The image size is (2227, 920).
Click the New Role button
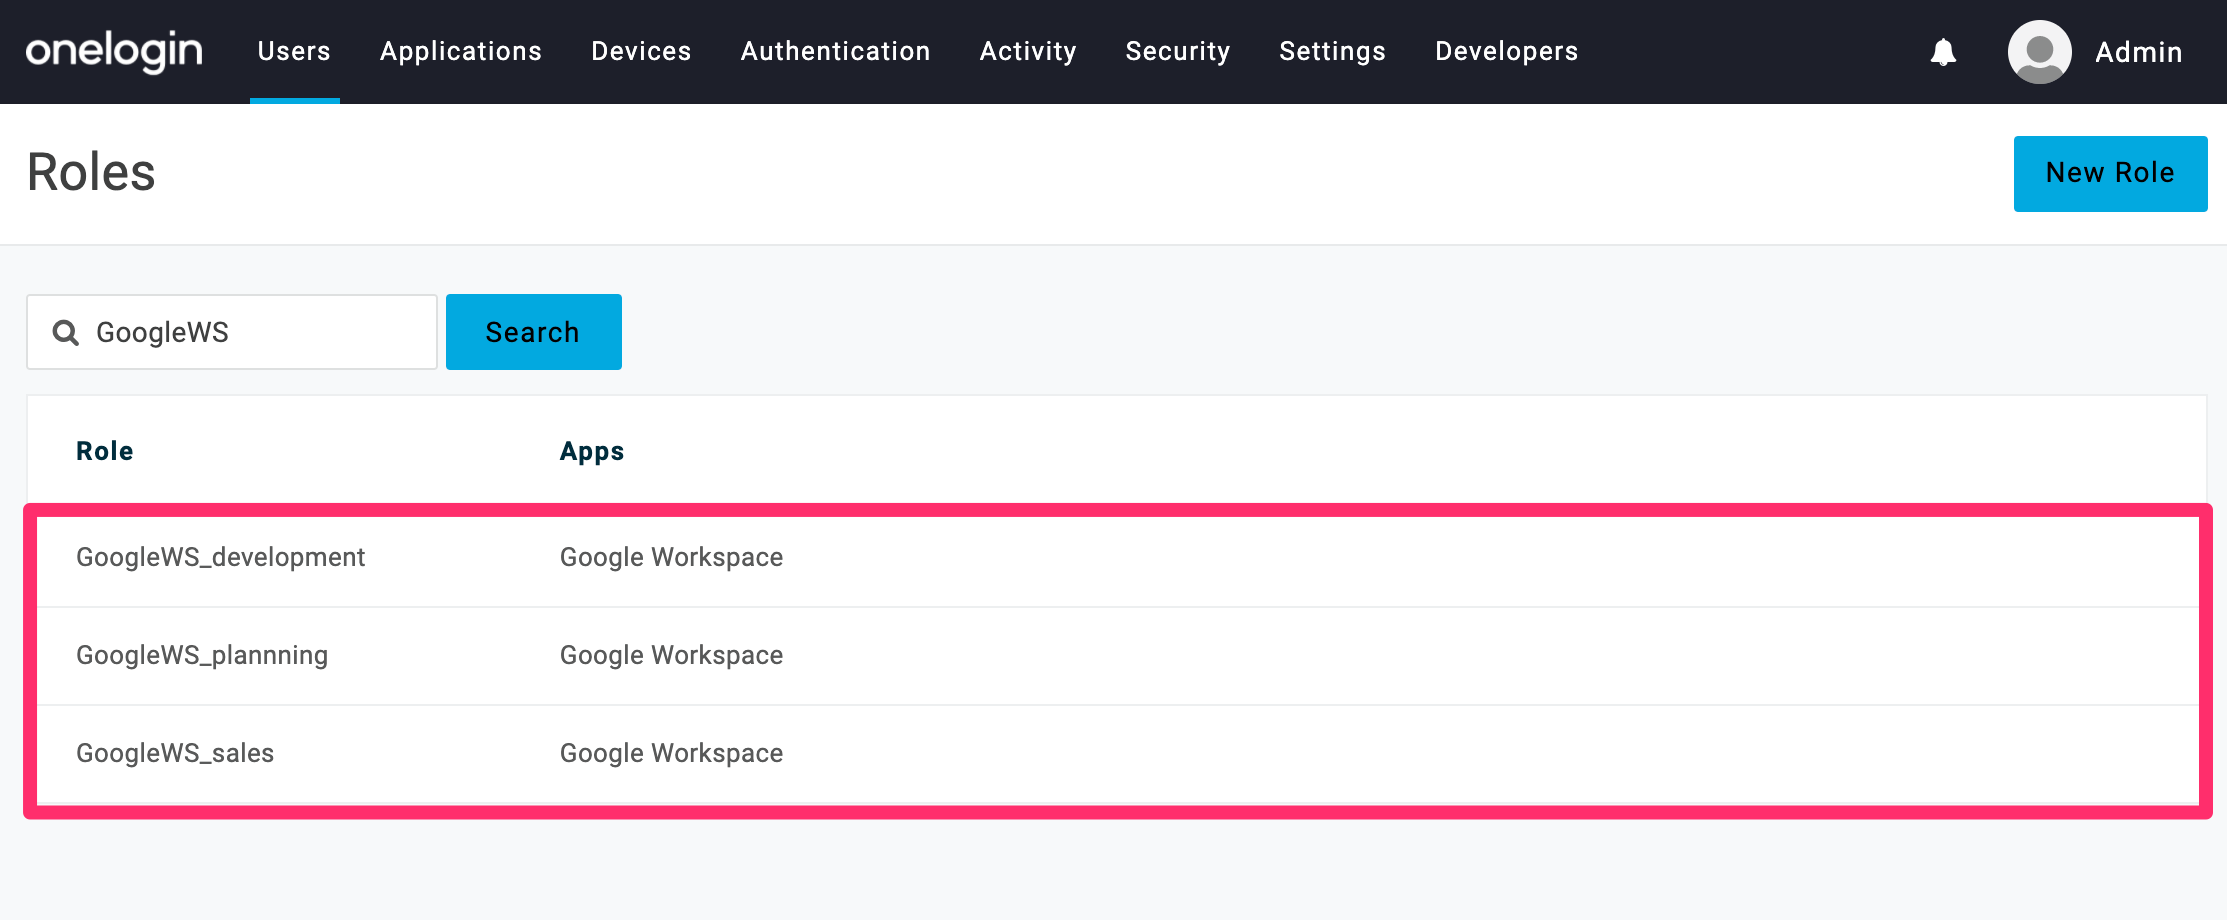tap(2110, 174)
